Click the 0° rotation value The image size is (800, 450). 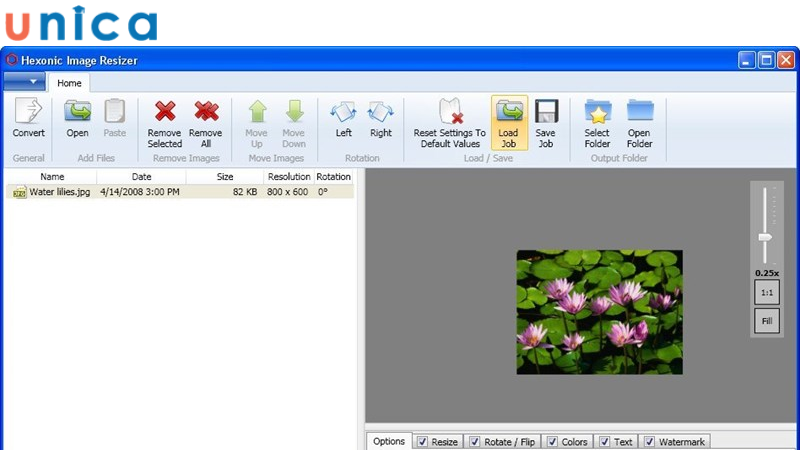tap(322, 192)
